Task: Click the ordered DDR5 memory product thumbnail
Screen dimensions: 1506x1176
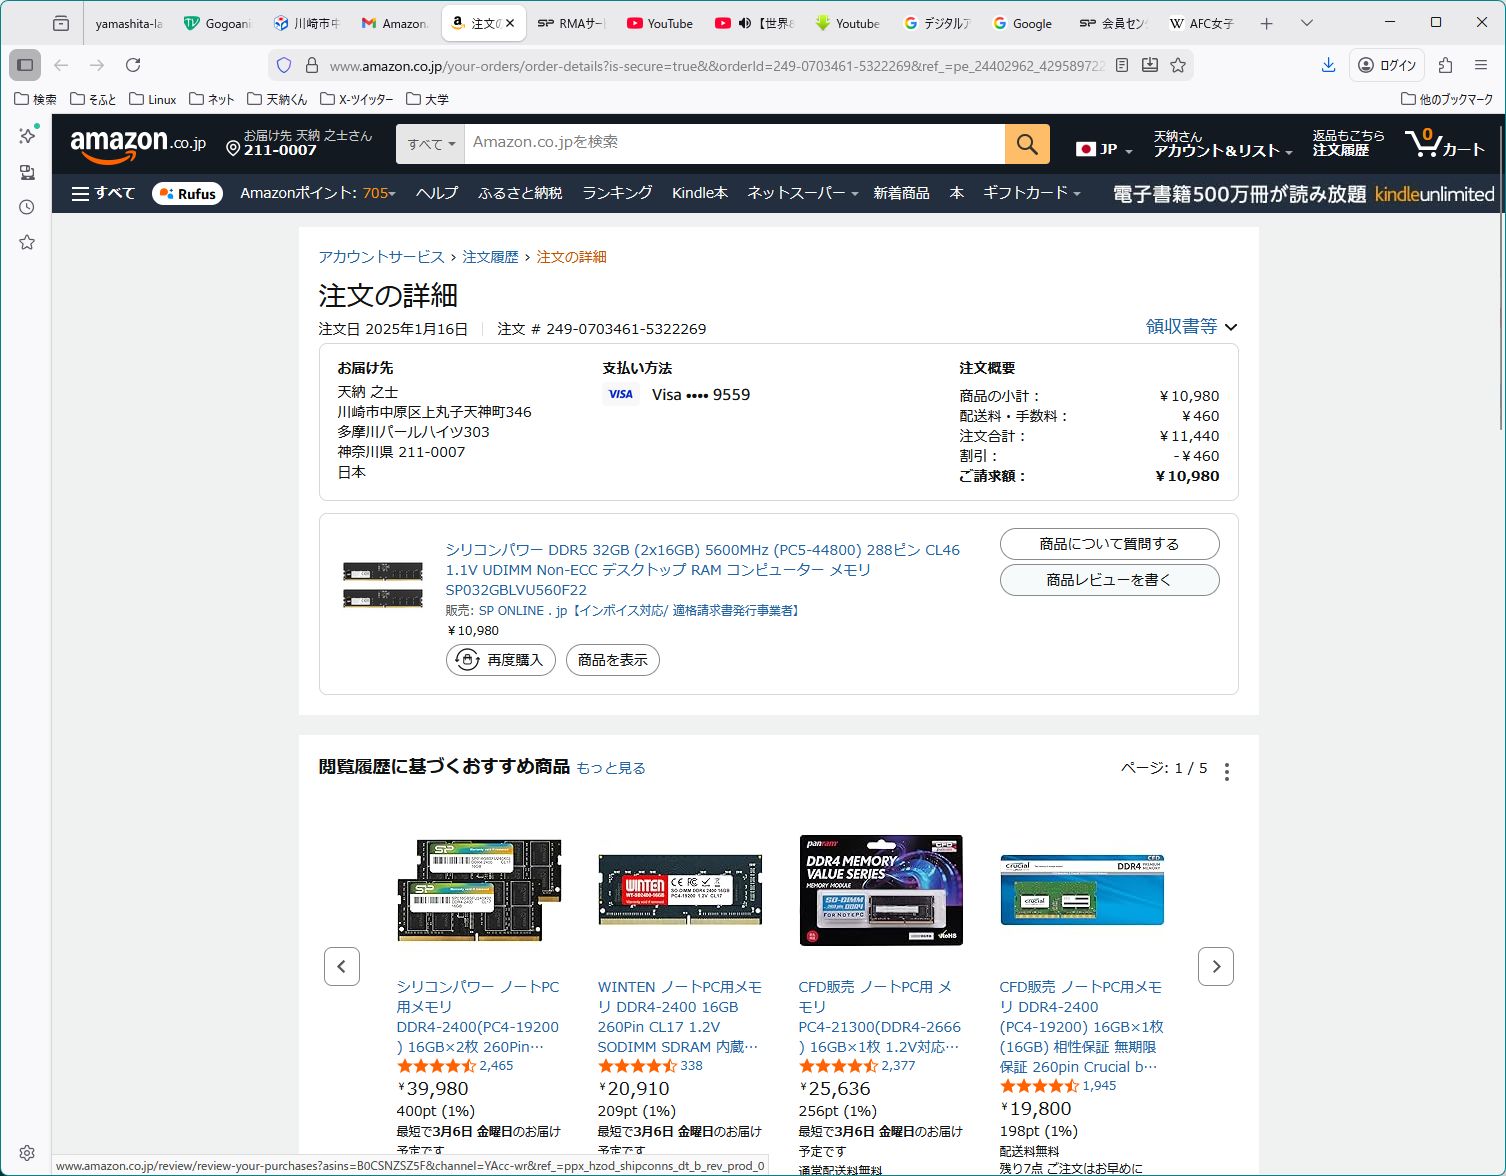Action: [383, 585]
